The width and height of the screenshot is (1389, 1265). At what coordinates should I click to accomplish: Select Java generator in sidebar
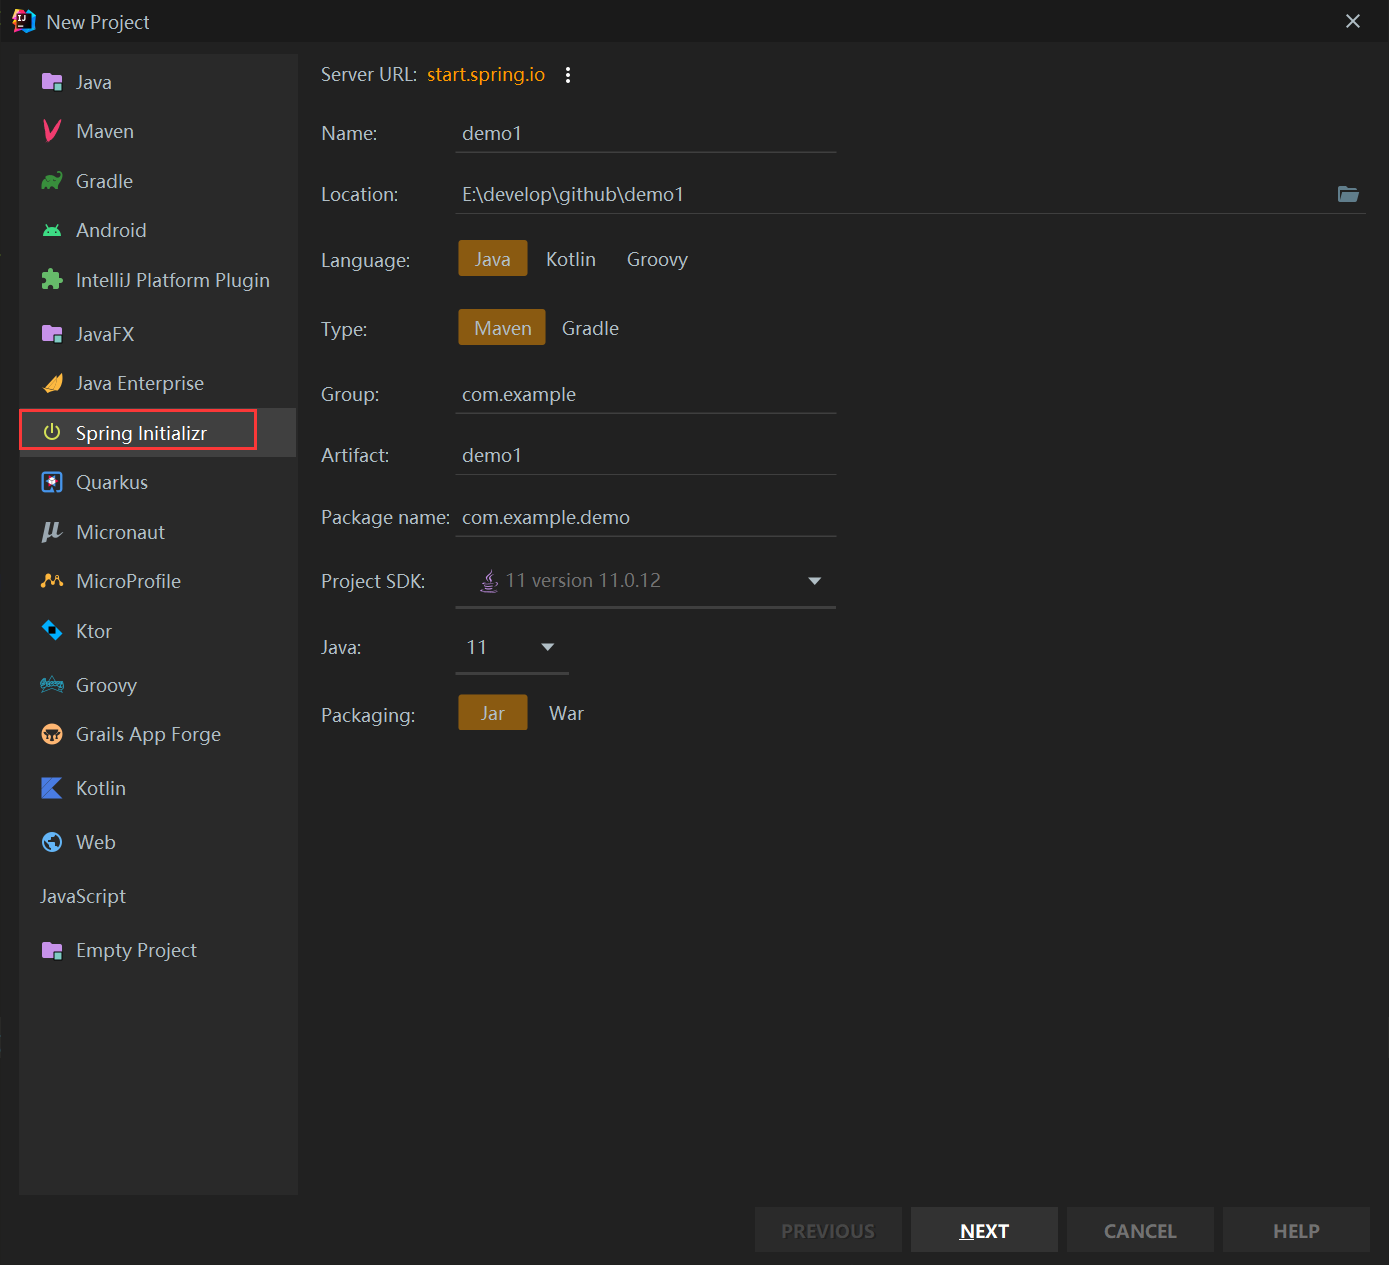[x=158, y=82]
